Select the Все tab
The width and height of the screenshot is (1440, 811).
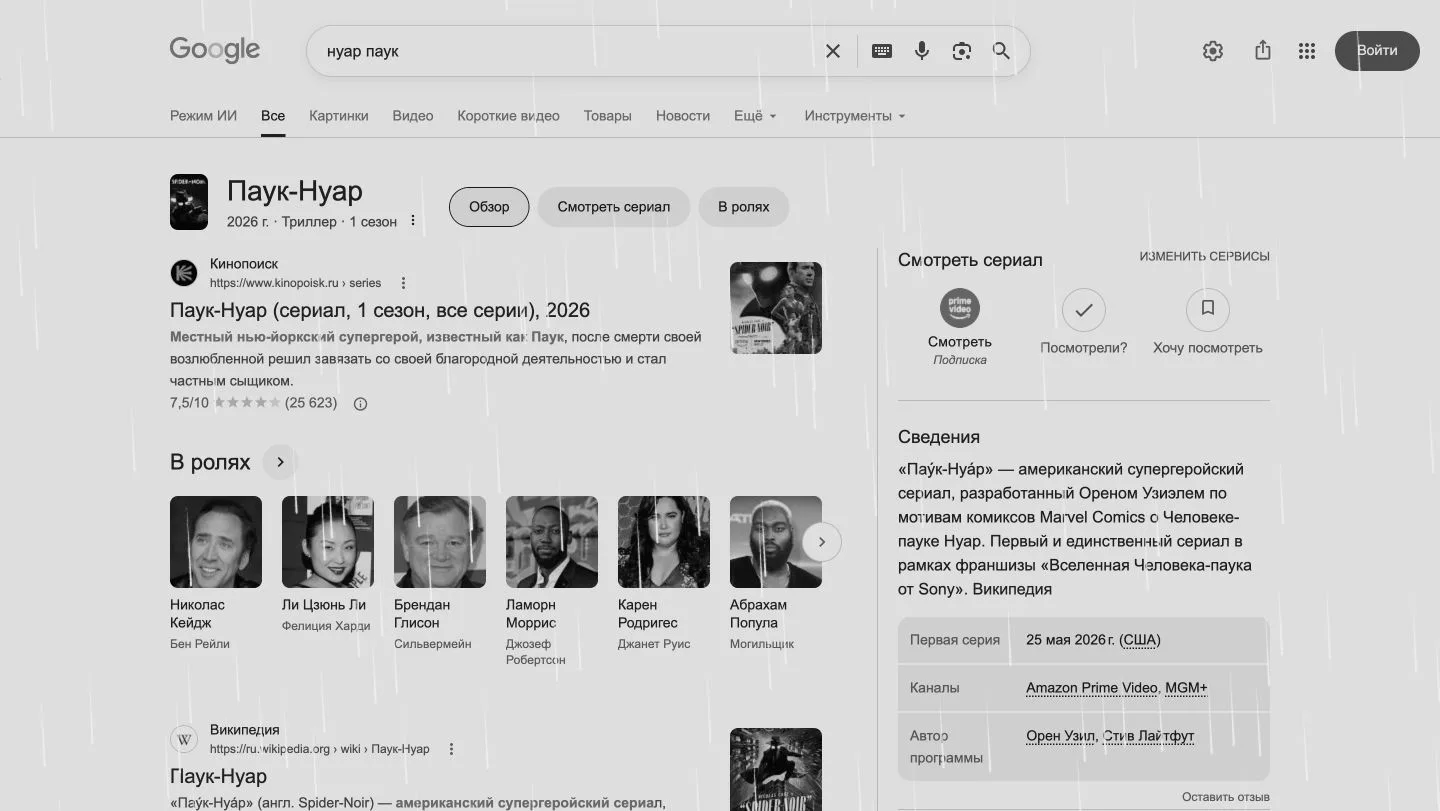click(273, 116)
